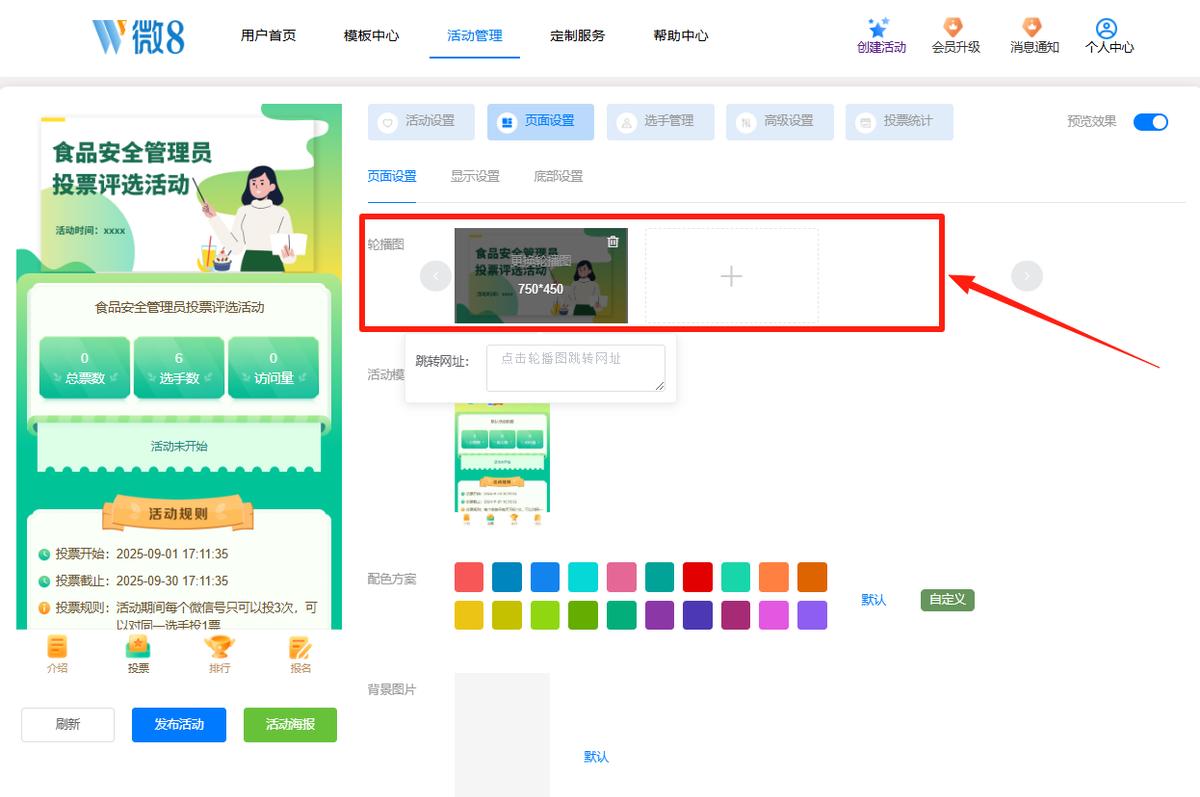Viewport: 1200px width, 797px height.
Task: Open the 底部设置 sub-tab
Action: tap(558, 176)
